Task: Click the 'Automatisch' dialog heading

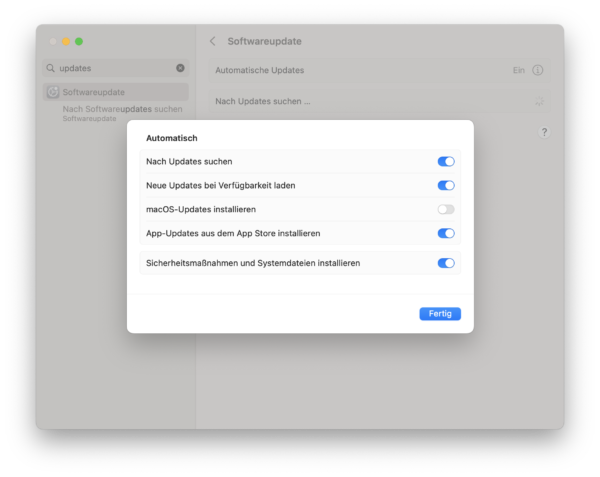Action: pos(172,138)
